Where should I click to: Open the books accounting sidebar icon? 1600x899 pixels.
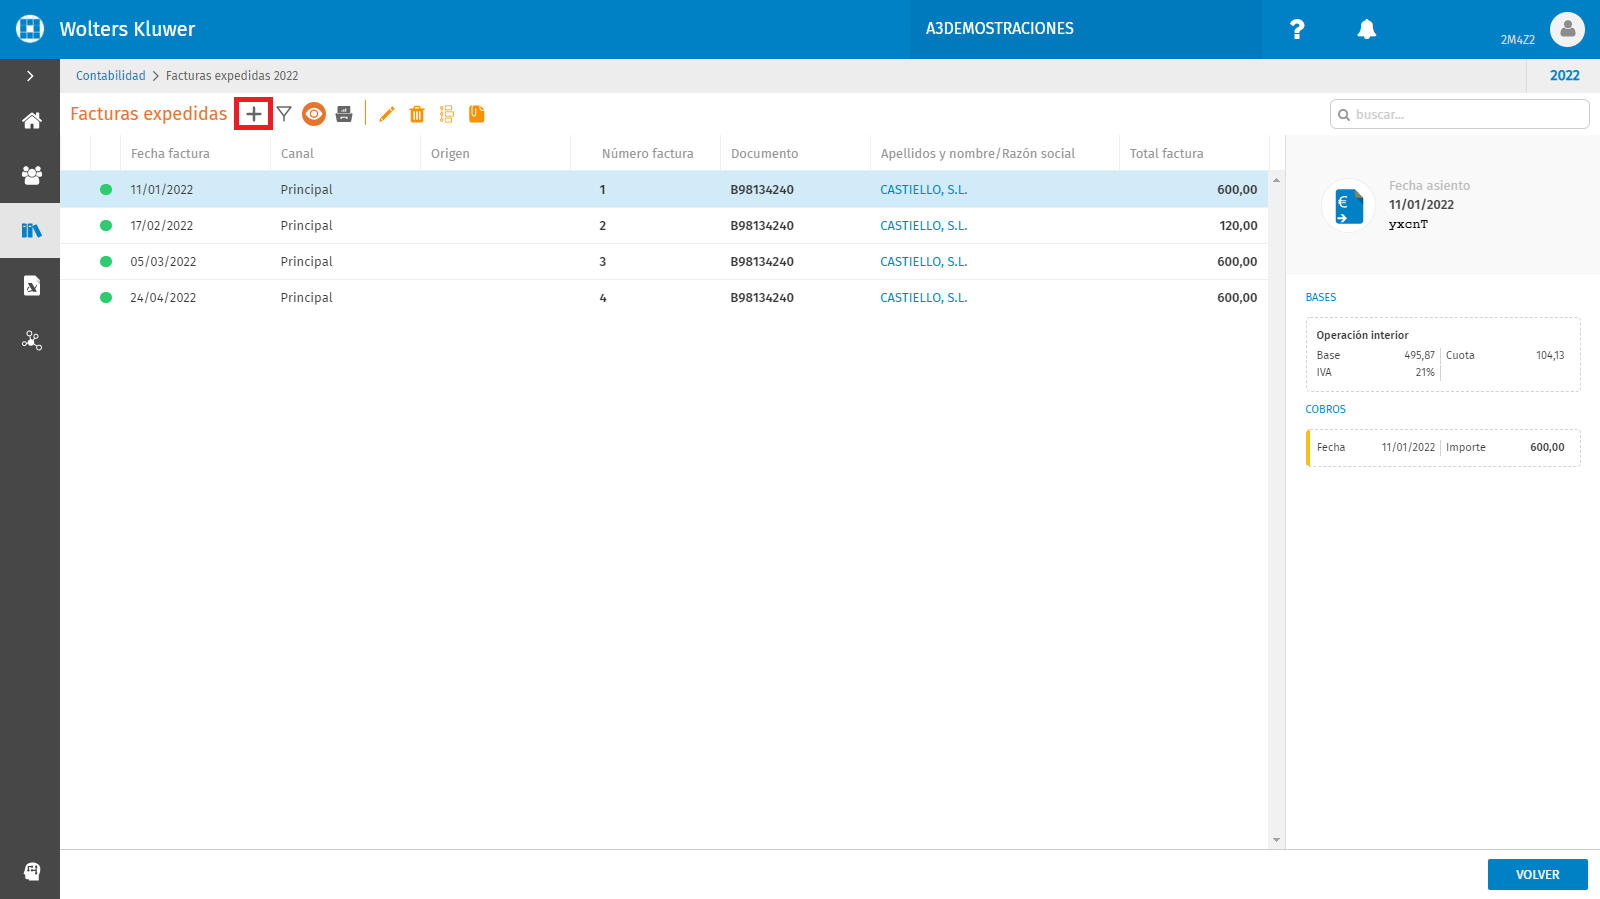pyautogui.click(x=32, y=230)
